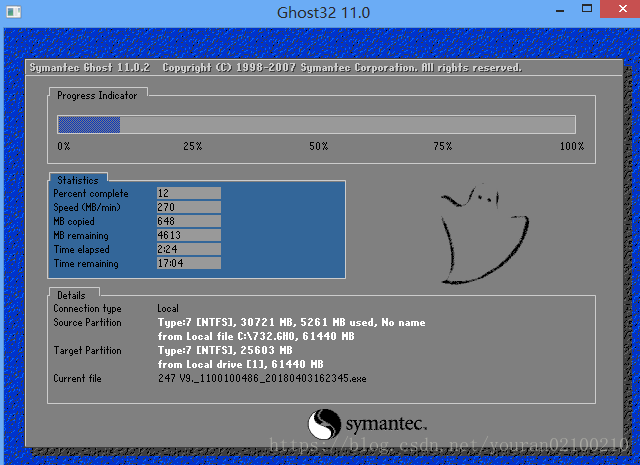
Task: Click the Time remaining label
Action: pyautogui.click(x=86, y=263)
